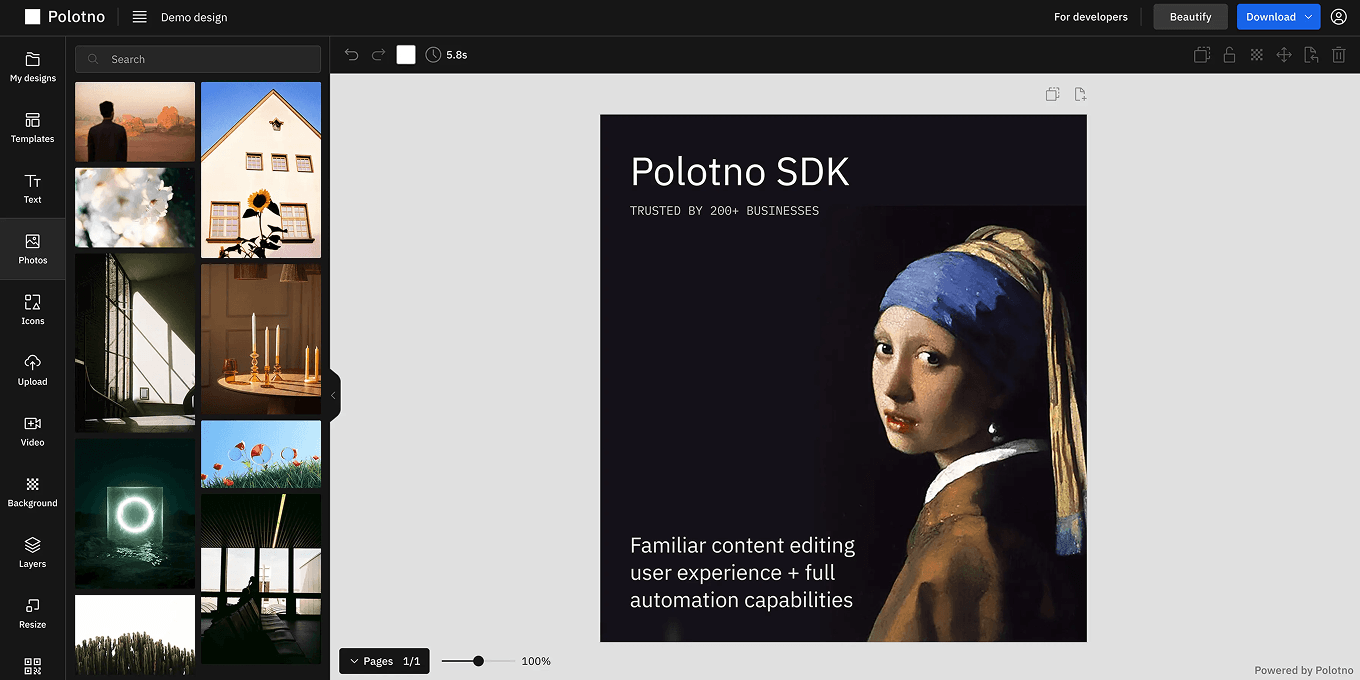Insert the poppies and blue sky photo

261,454
